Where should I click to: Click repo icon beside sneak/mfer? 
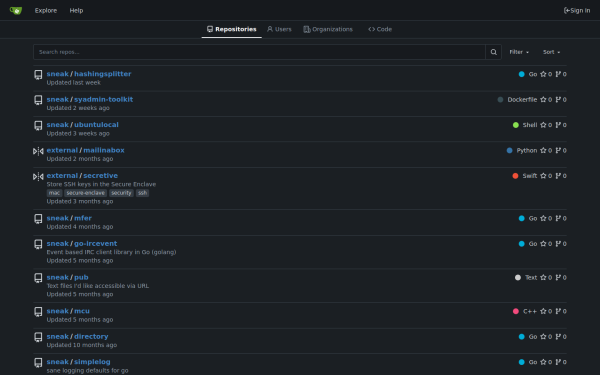coord(38,219)
